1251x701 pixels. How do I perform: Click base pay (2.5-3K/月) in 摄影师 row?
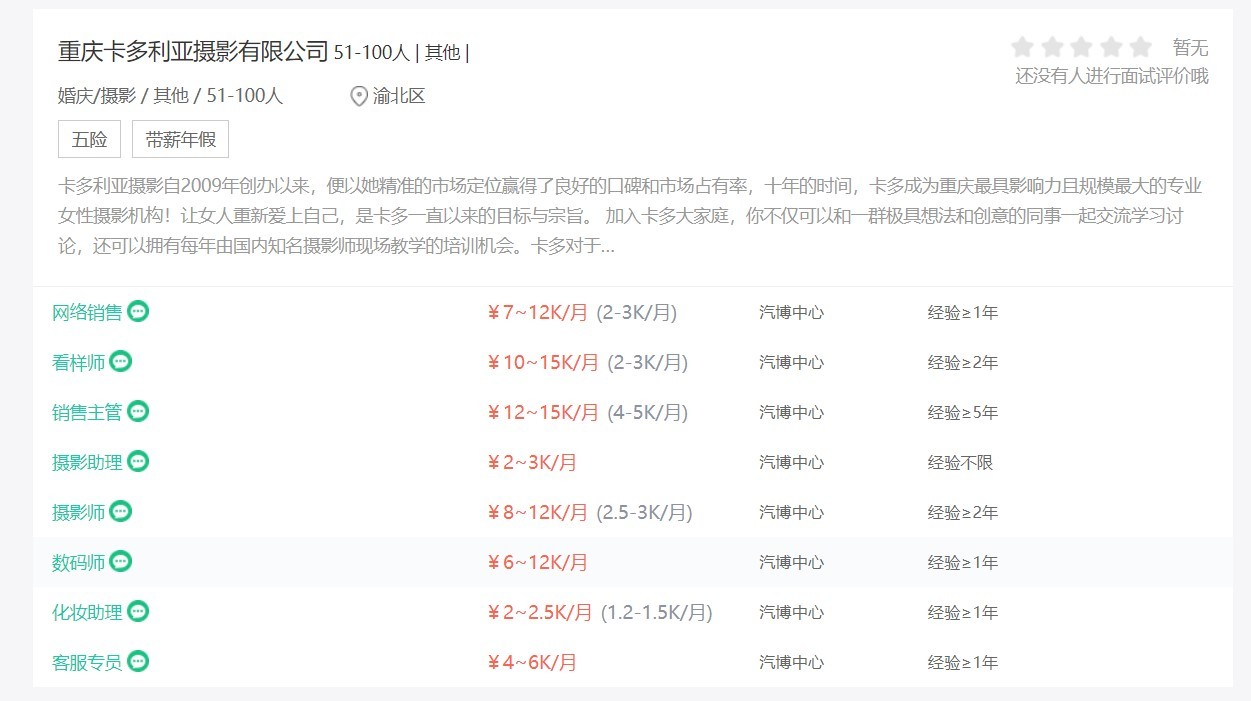[x=645, y=513]
